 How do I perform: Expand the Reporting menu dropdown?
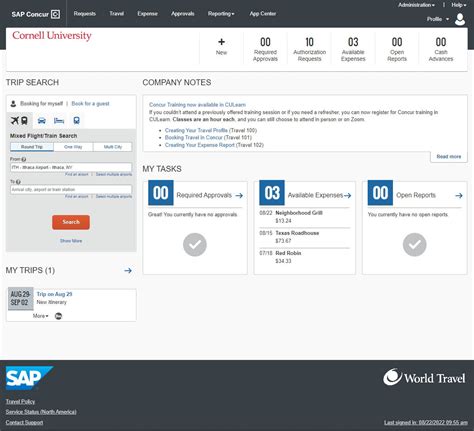pos(221,14)
